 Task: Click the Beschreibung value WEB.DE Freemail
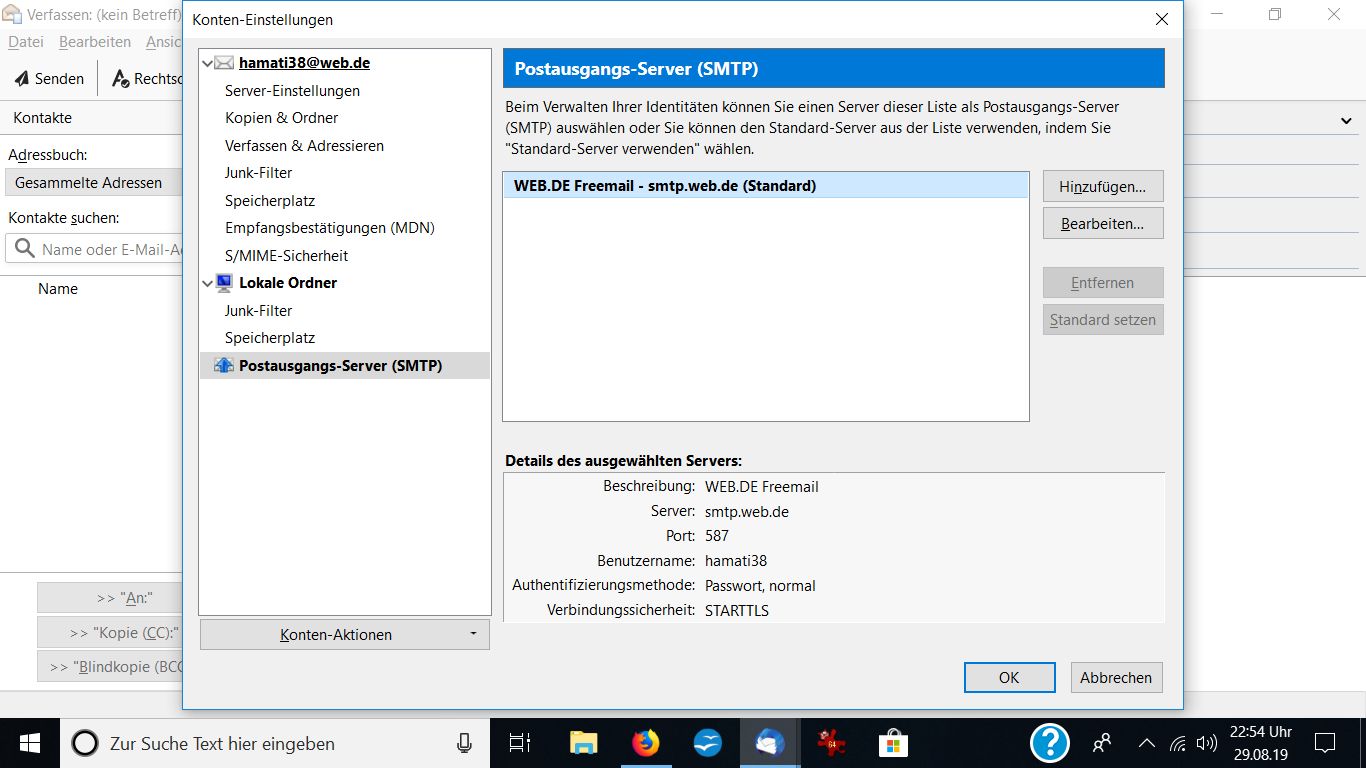[762, 487]
